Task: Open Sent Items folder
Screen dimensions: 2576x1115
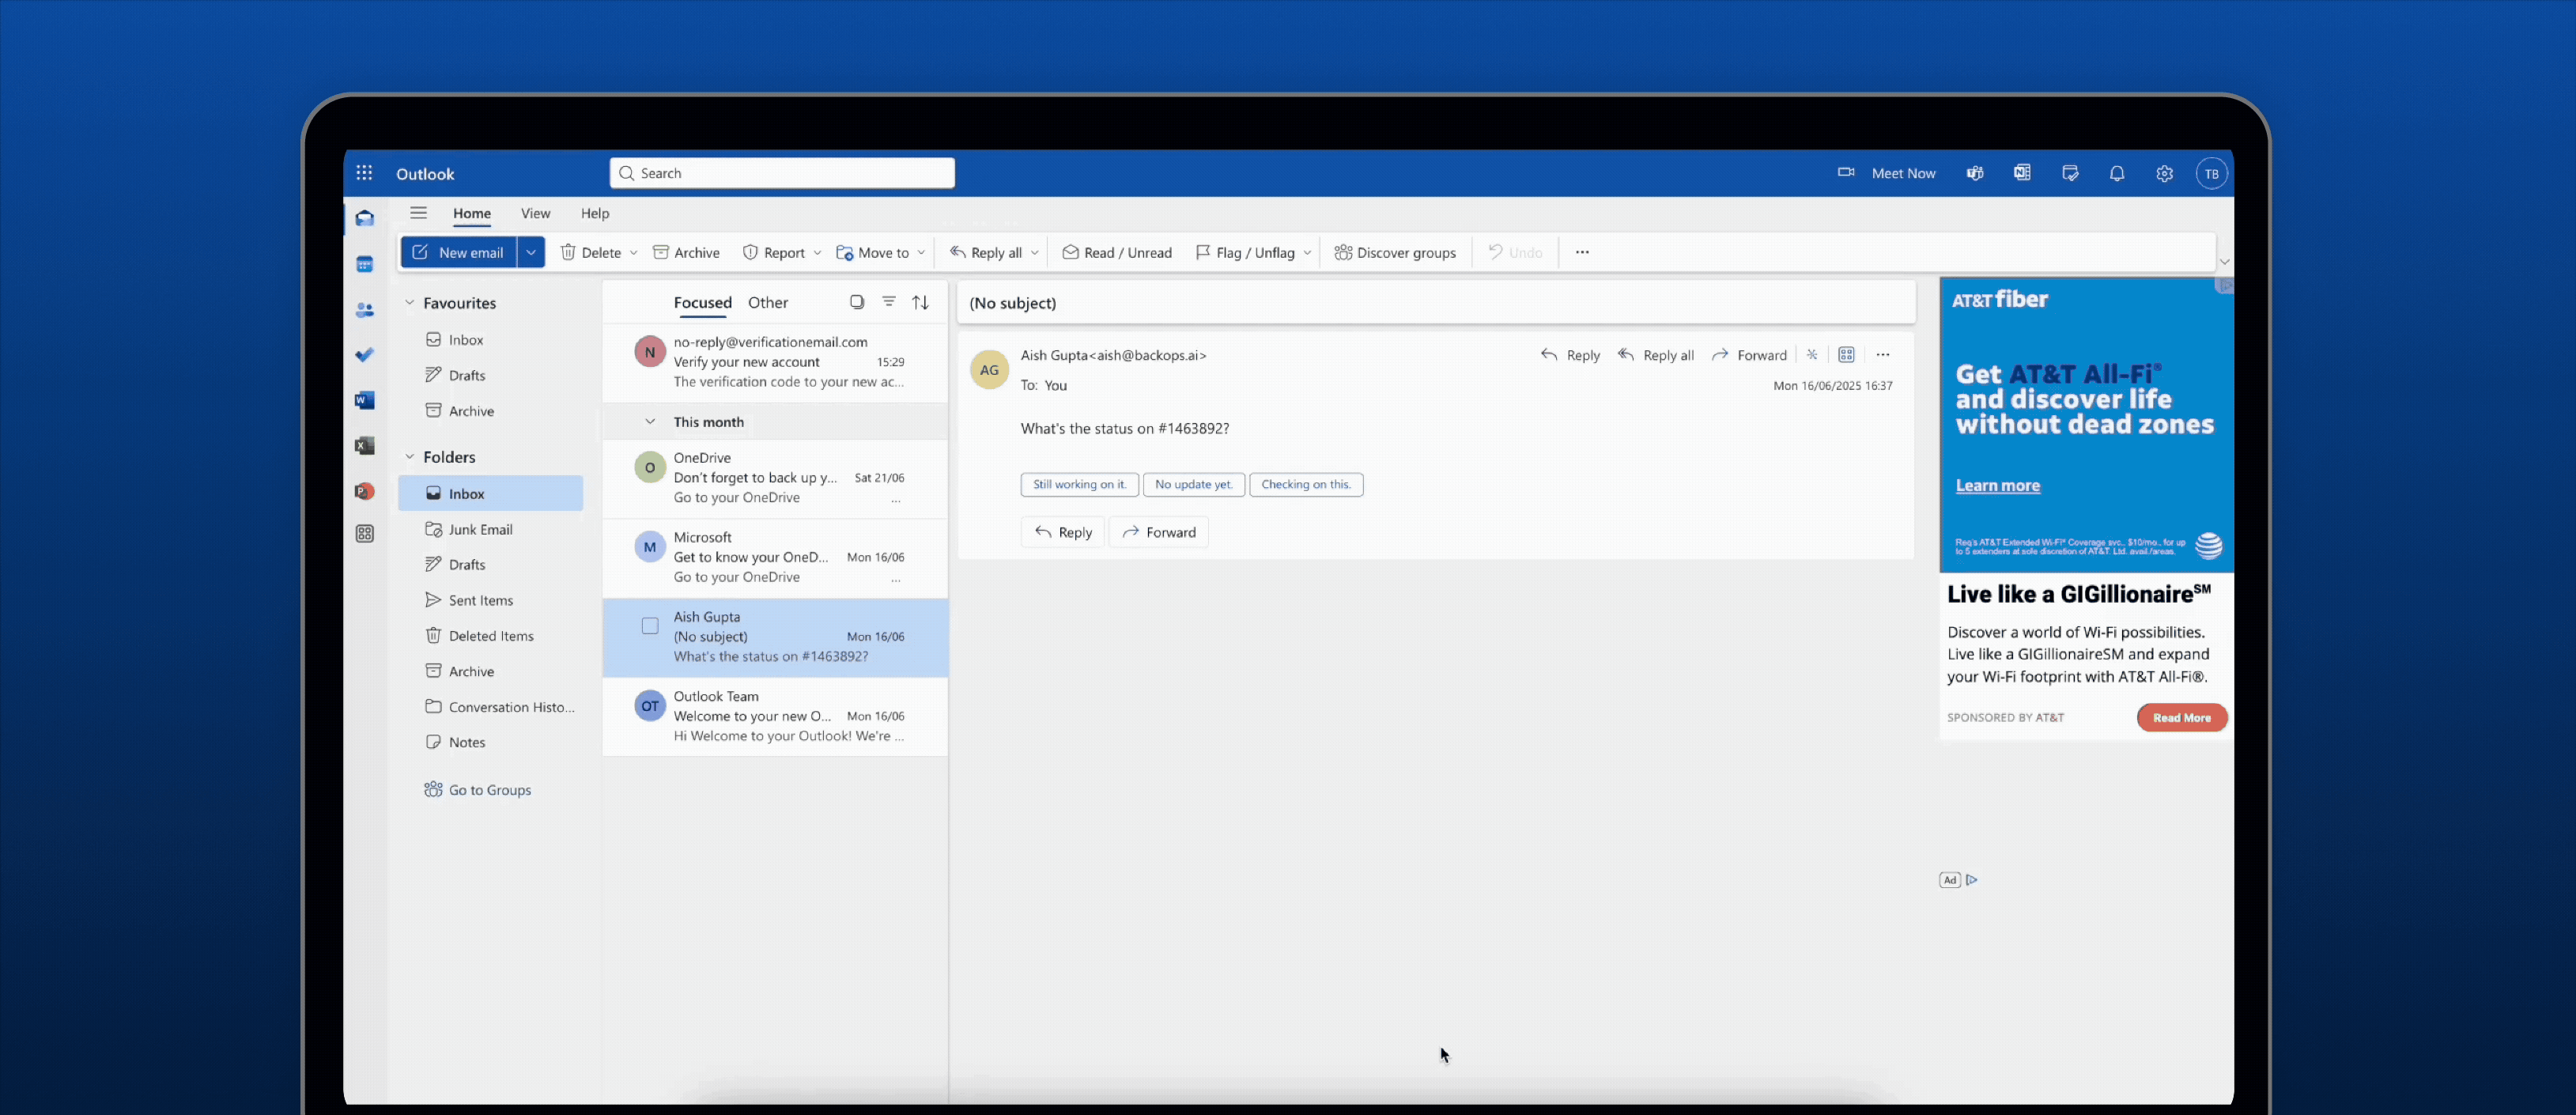Action: (x=490, y=600)
